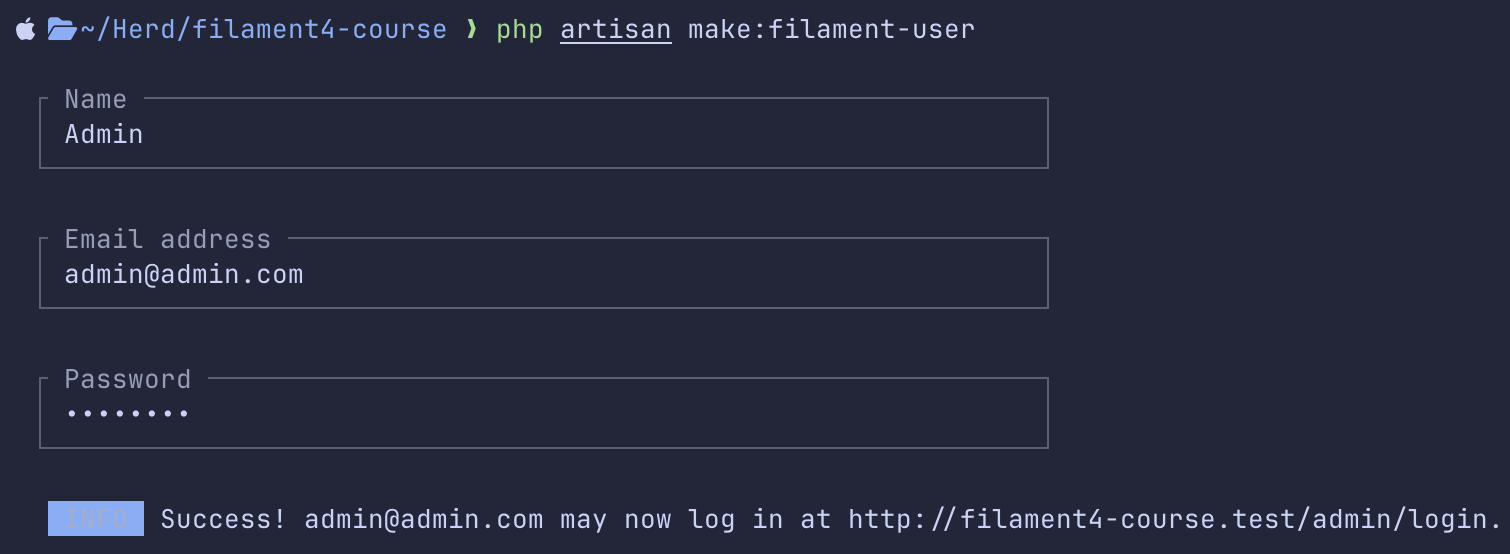Click the green prompt arrow symbol
The width and height of the screenshot is (1510, 554).
click(x=472, y=30)
